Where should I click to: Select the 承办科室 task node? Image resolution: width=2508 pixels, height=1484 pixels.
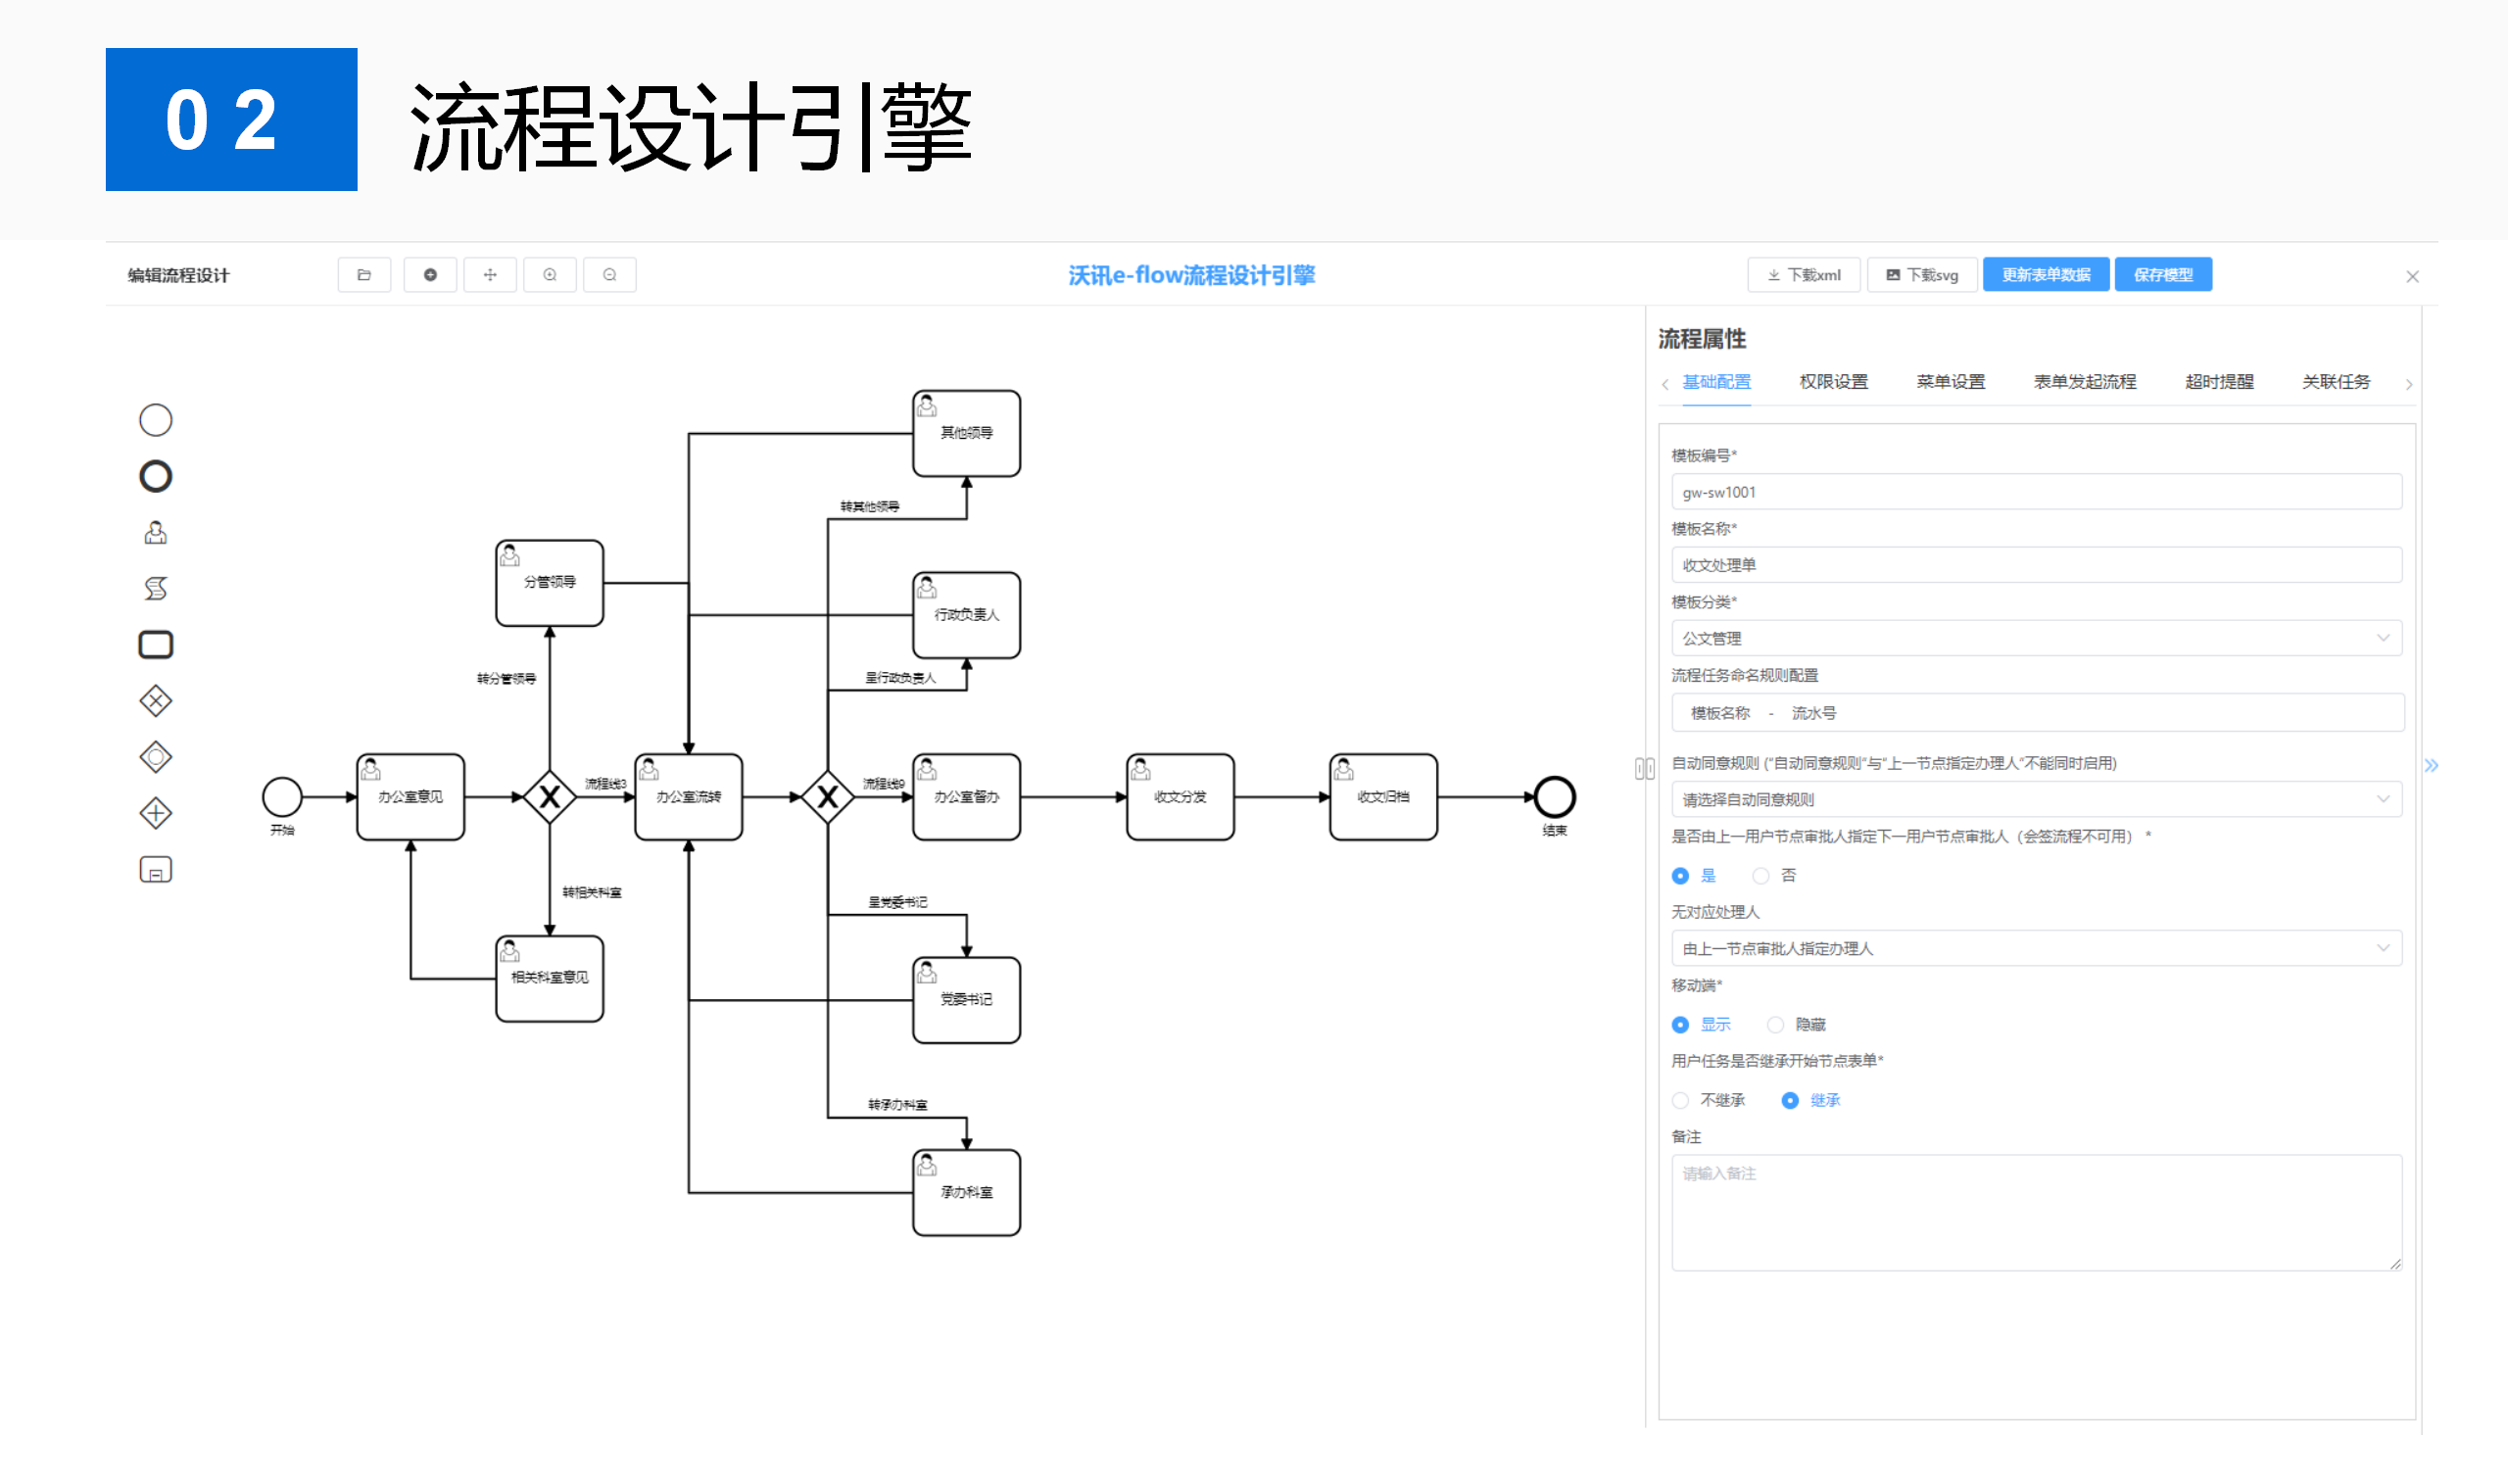coord(967,1193)
